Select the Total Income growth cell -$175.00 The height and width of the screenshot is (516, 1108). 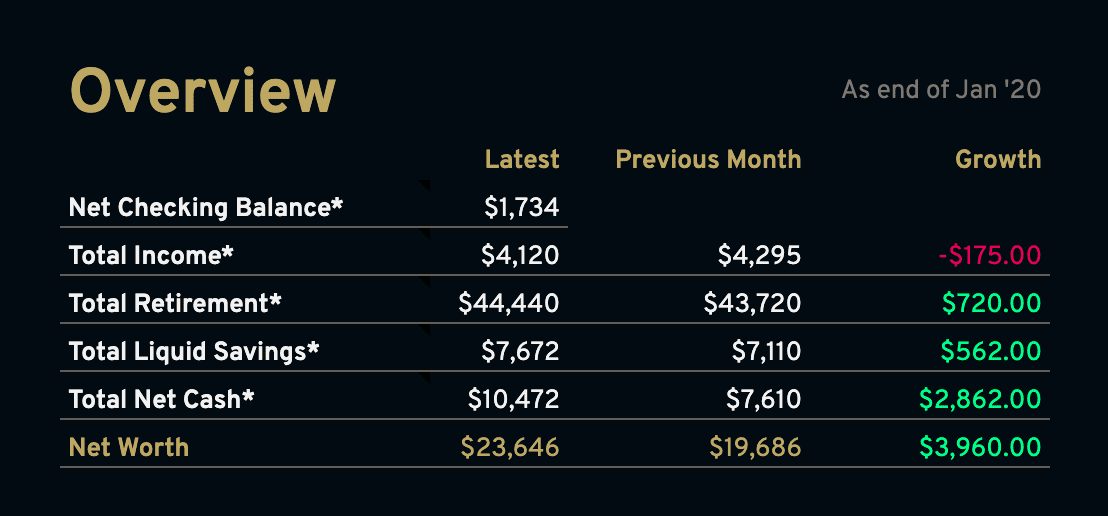(989, 256)
